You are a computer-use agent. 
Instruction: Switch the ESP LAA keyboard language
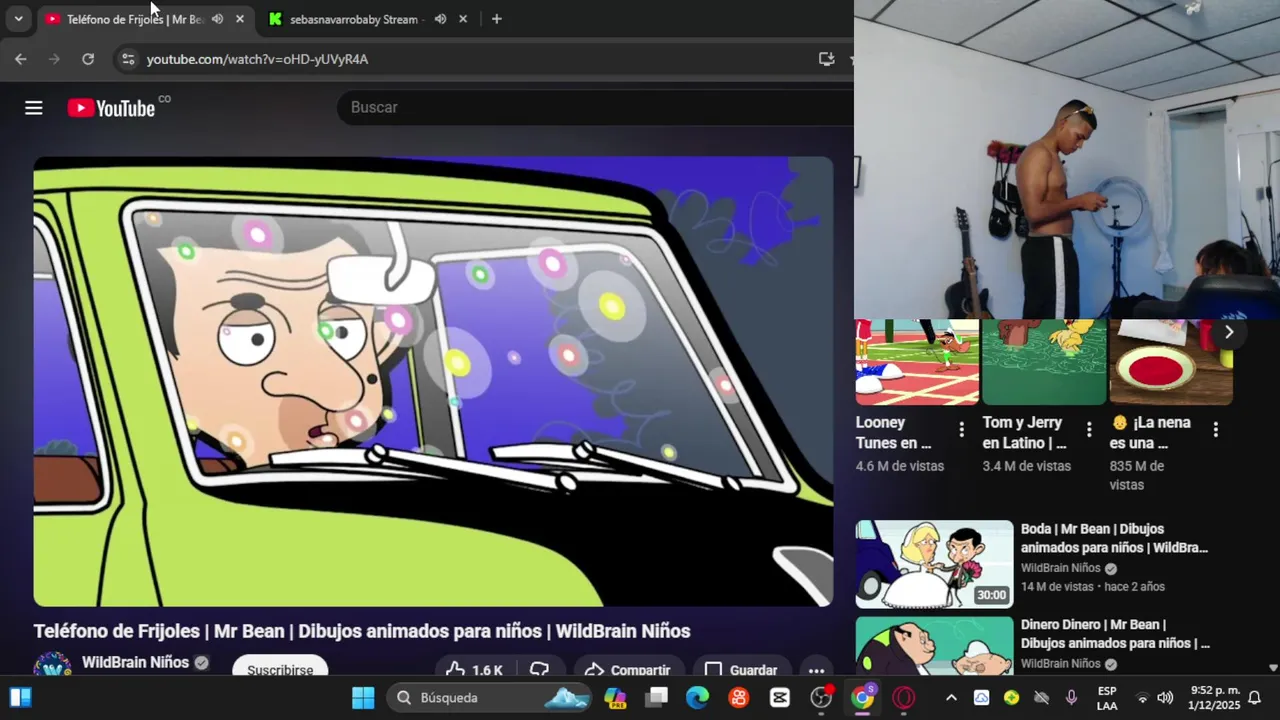[1107, 698]
